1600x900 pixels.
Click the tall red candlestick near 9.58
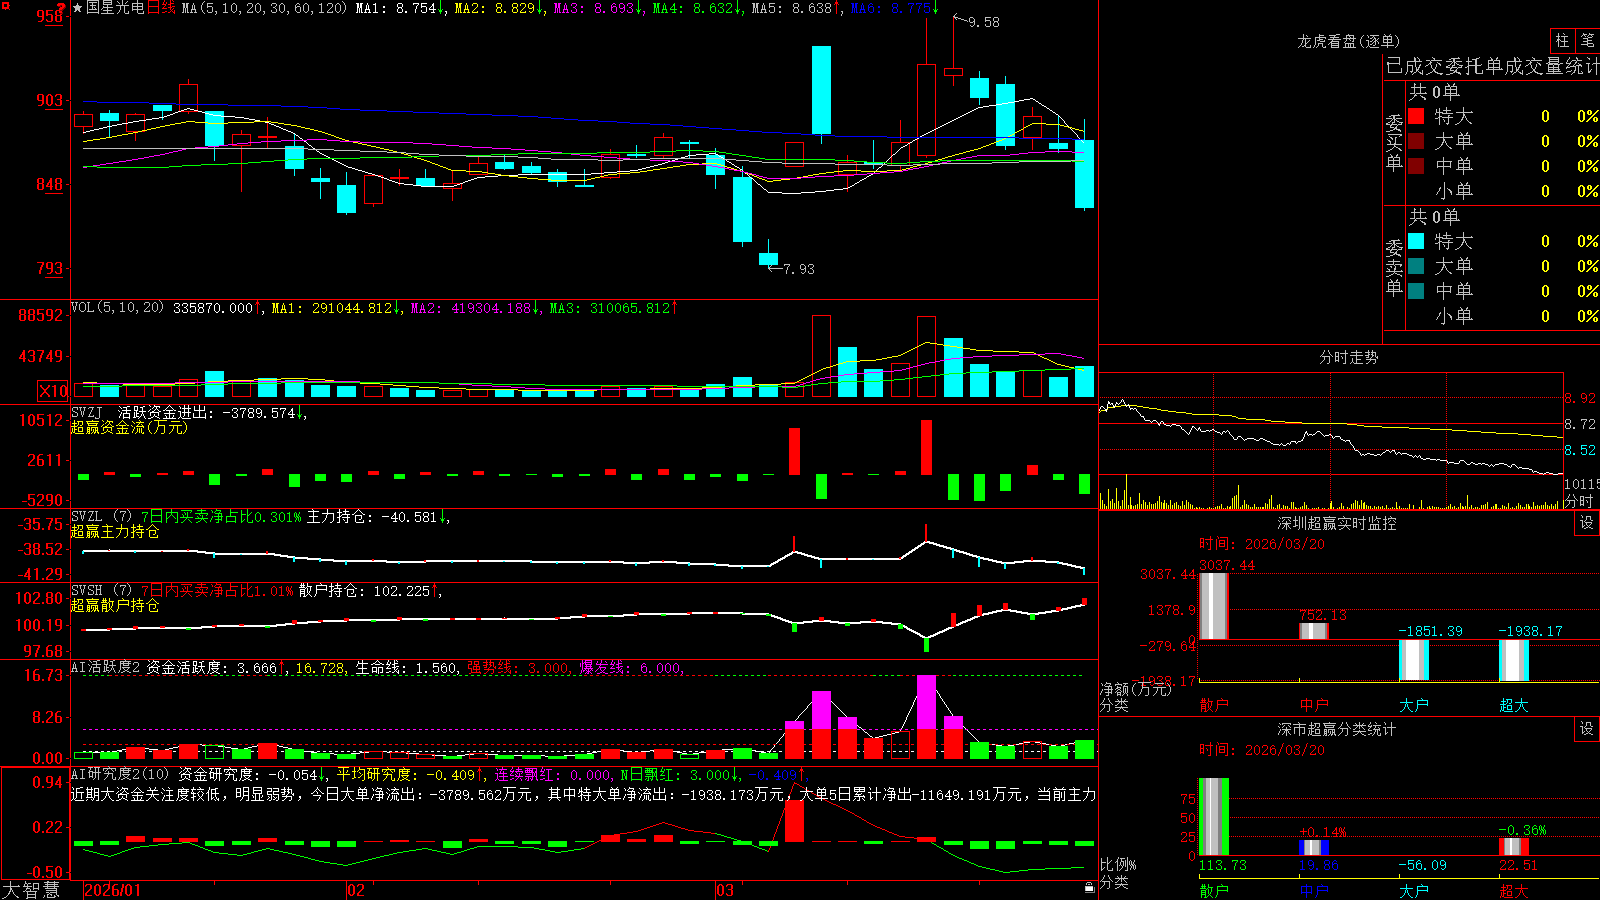click(x=927, y=110)
